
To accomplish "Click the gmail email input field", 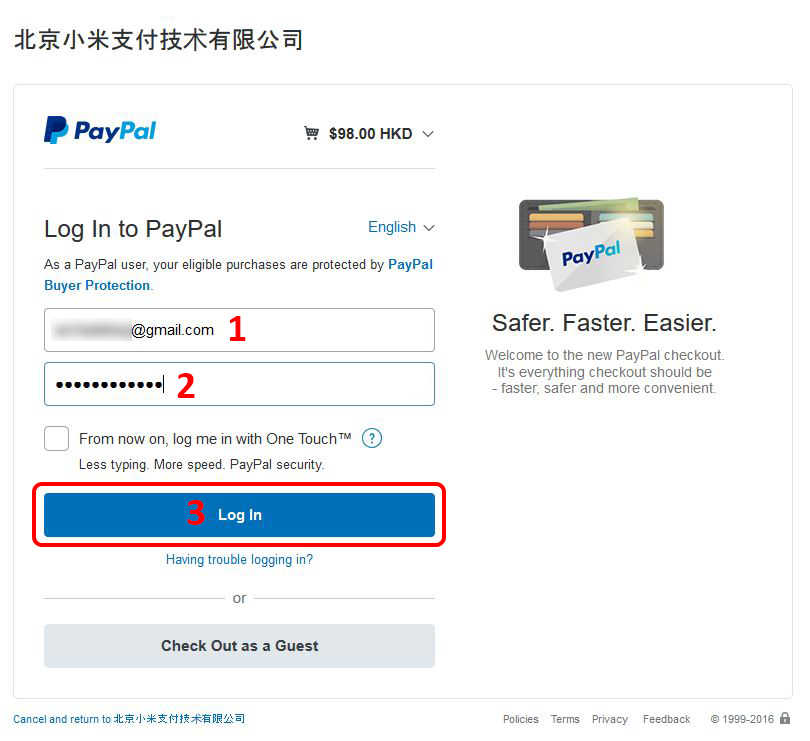I will (239, 330).
